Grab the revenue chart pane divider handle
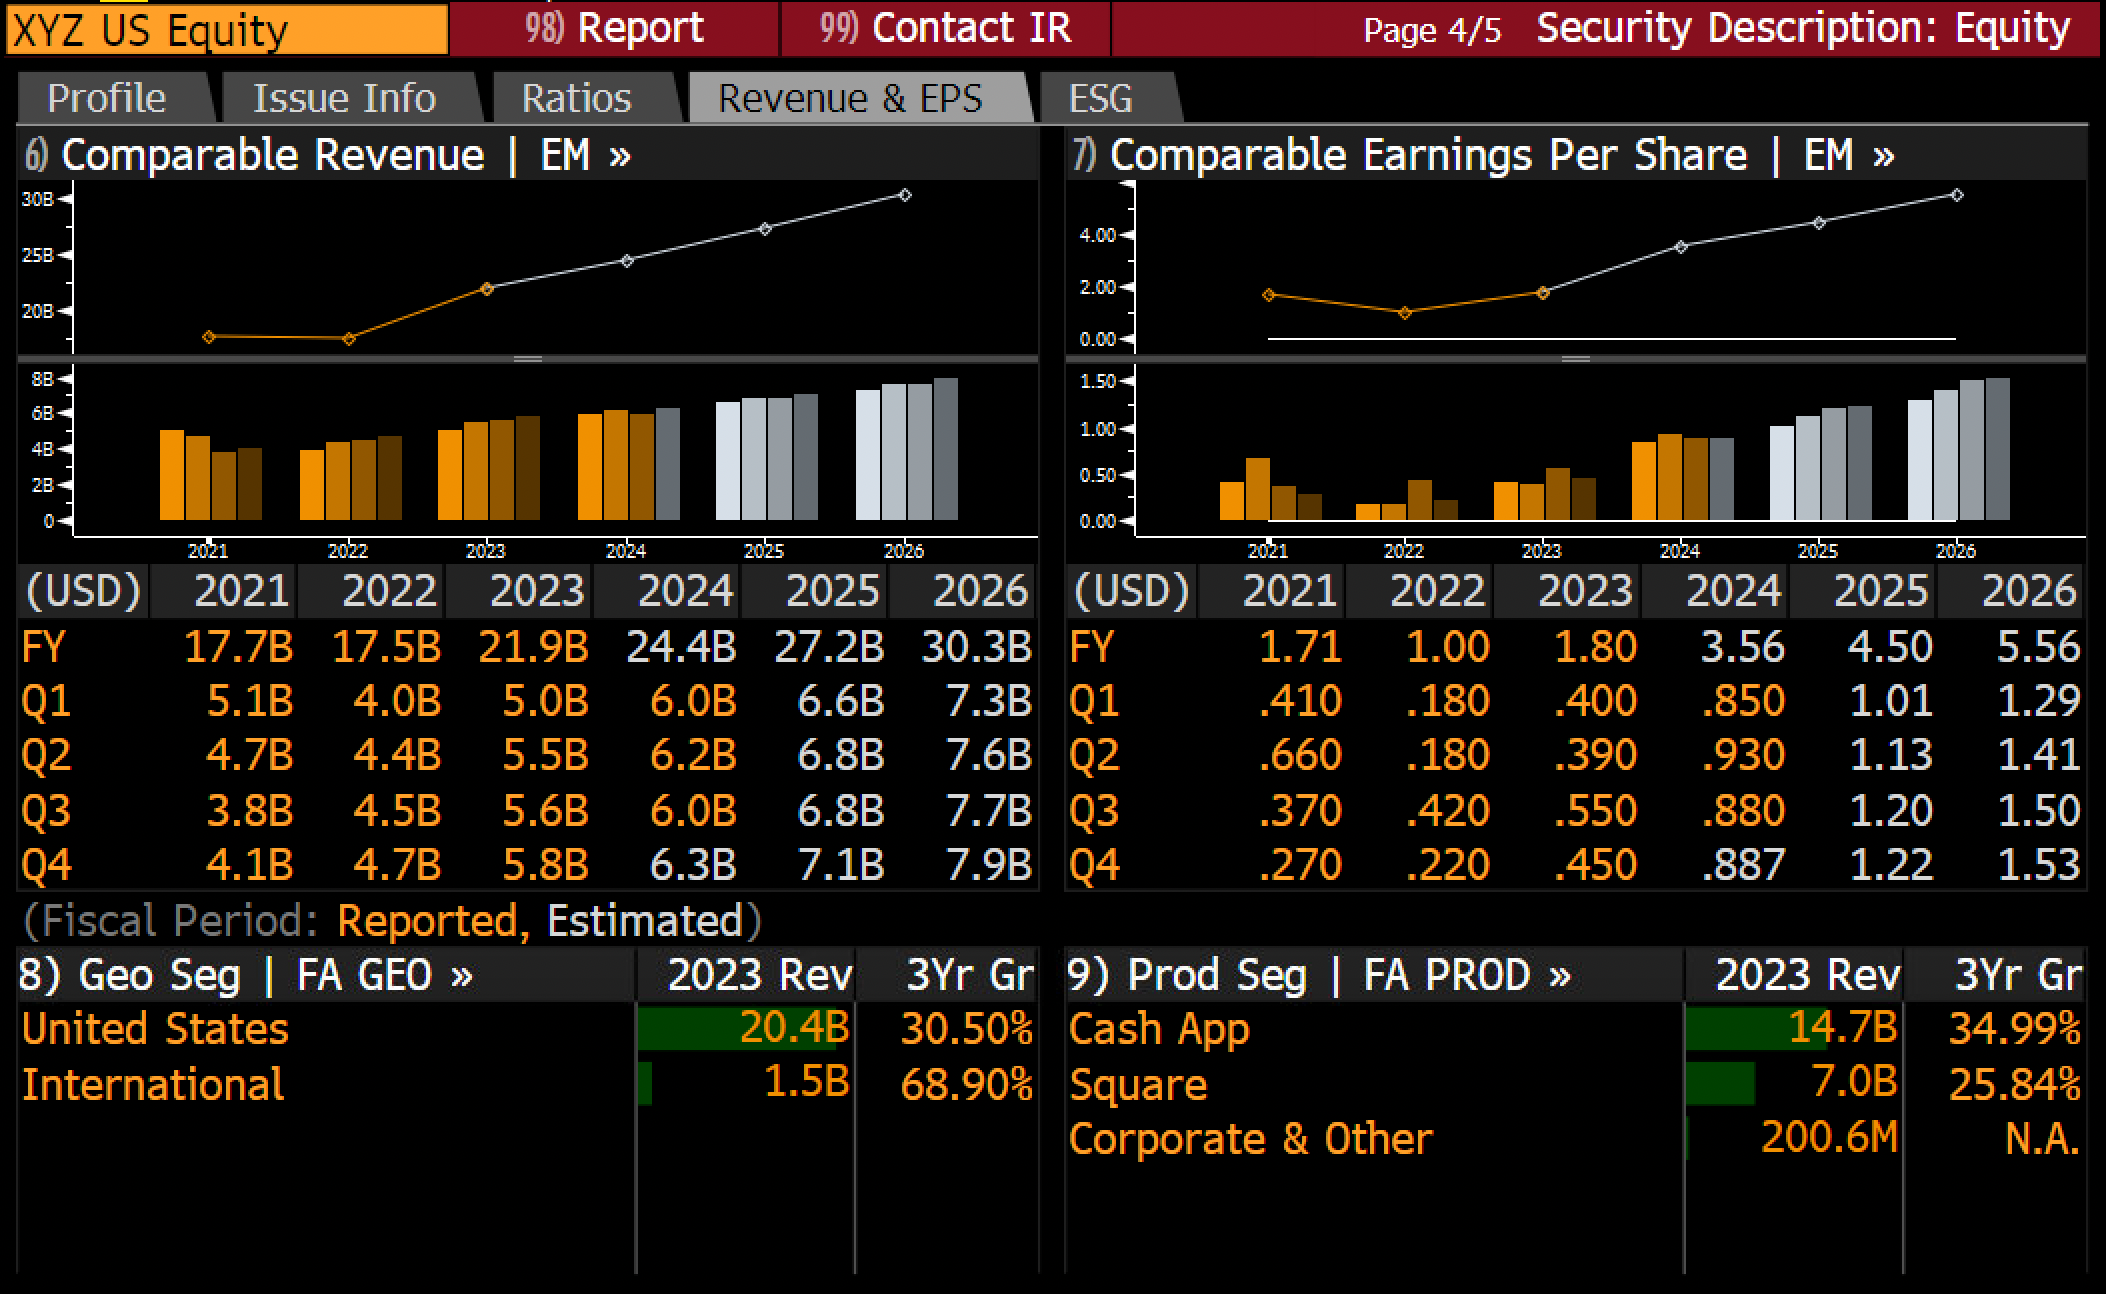Screen dimensions: 2106x1294 528,358
